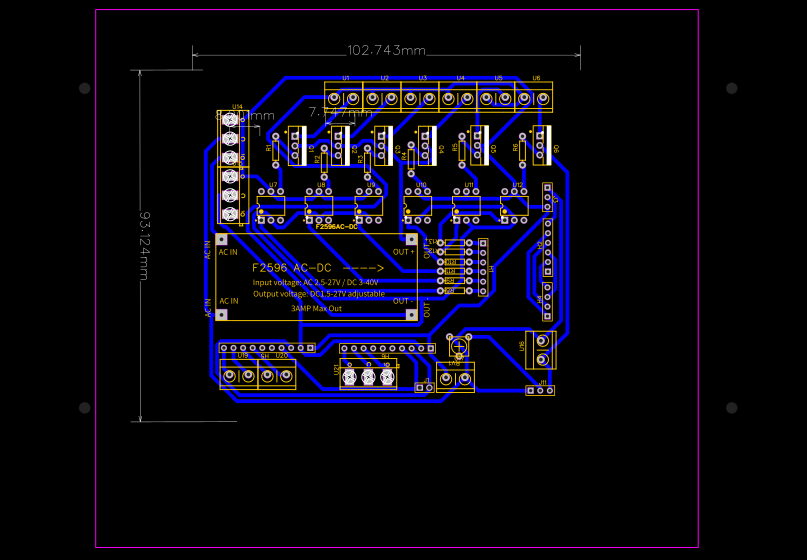Select the U20 terminal block
Image resolution: width=807 pixels, height=560 pixels.
[277, 374]
